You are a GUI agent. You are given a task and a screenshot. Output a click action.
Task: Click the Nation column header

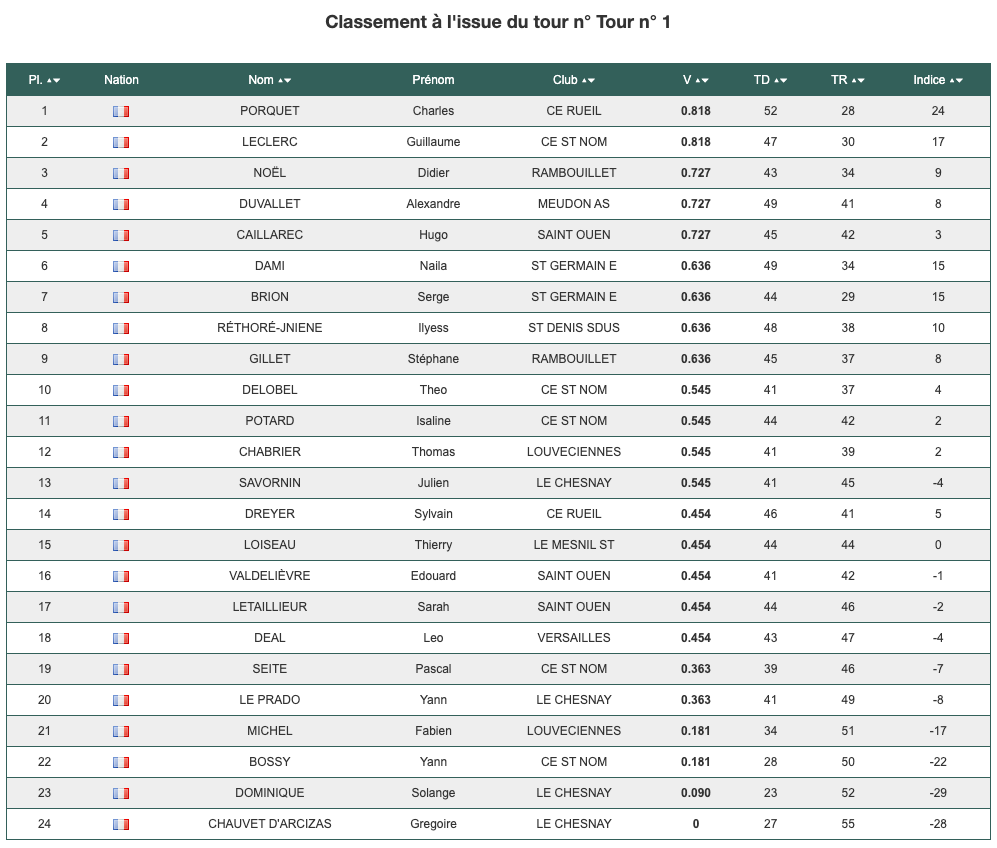coord(121,80)
